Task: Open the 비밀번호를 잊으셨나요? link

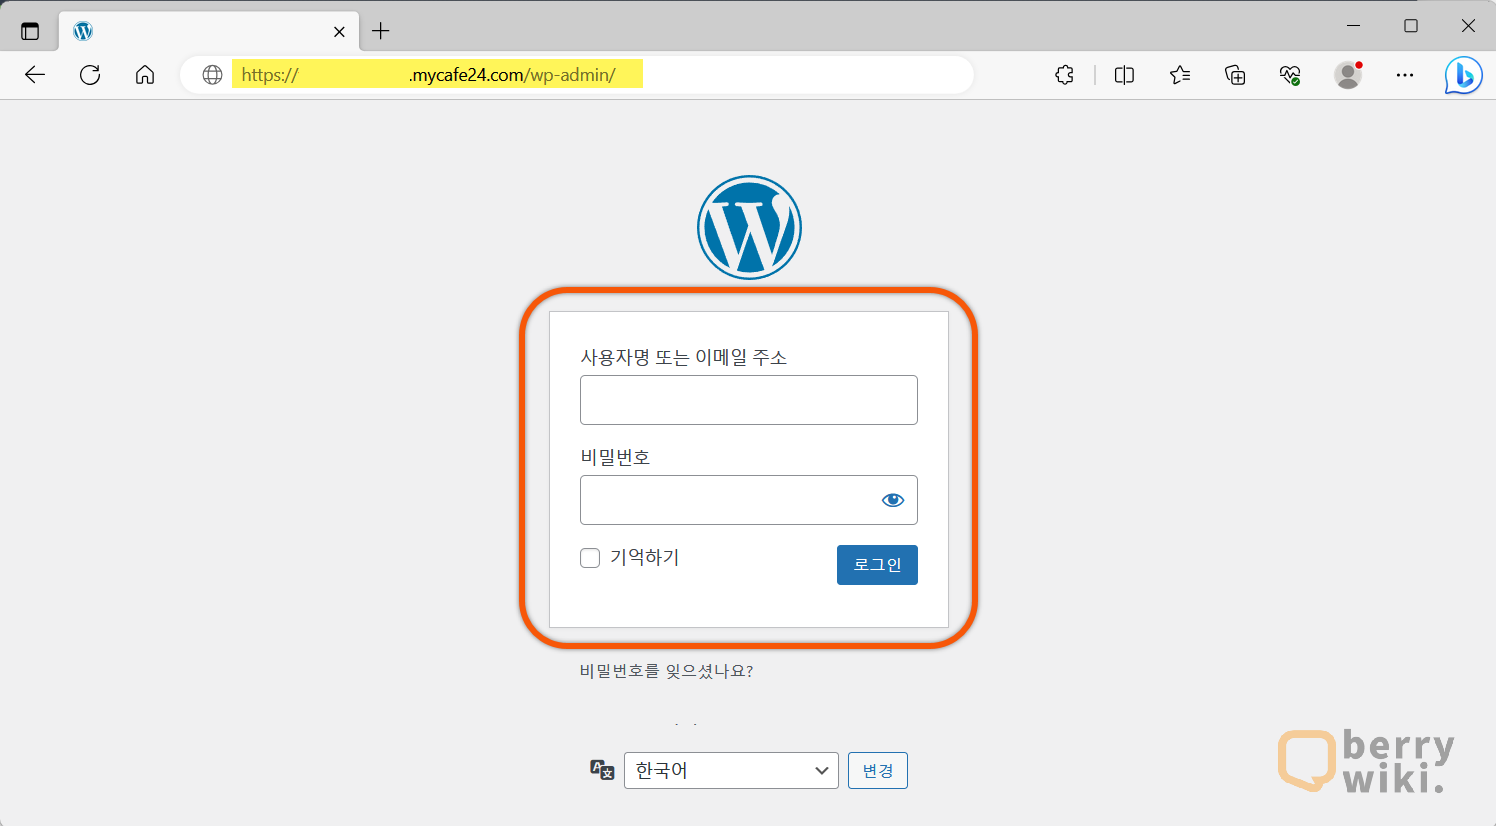Action: pos(666,671)
